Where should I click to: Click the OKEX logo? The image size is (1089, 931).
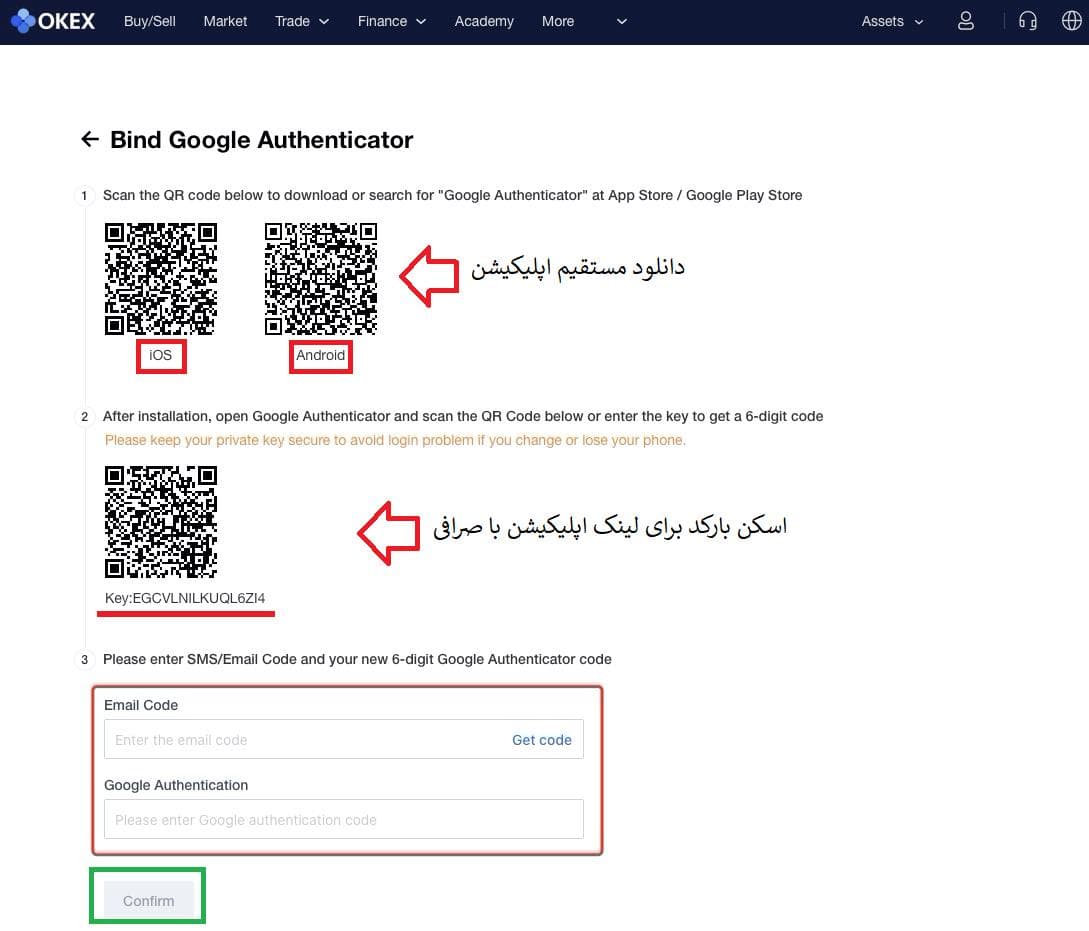[x=53, y=21]
